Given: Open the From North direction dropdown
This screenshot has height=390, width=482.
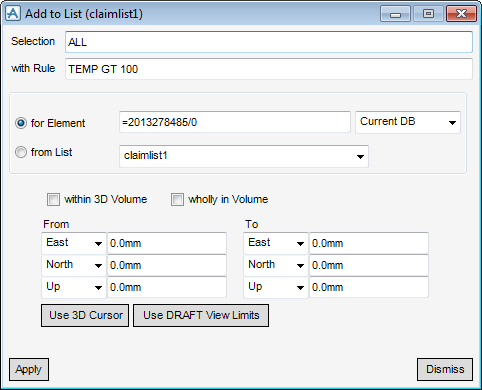Looking at the screenshot, I should click(x=74, y=265).
